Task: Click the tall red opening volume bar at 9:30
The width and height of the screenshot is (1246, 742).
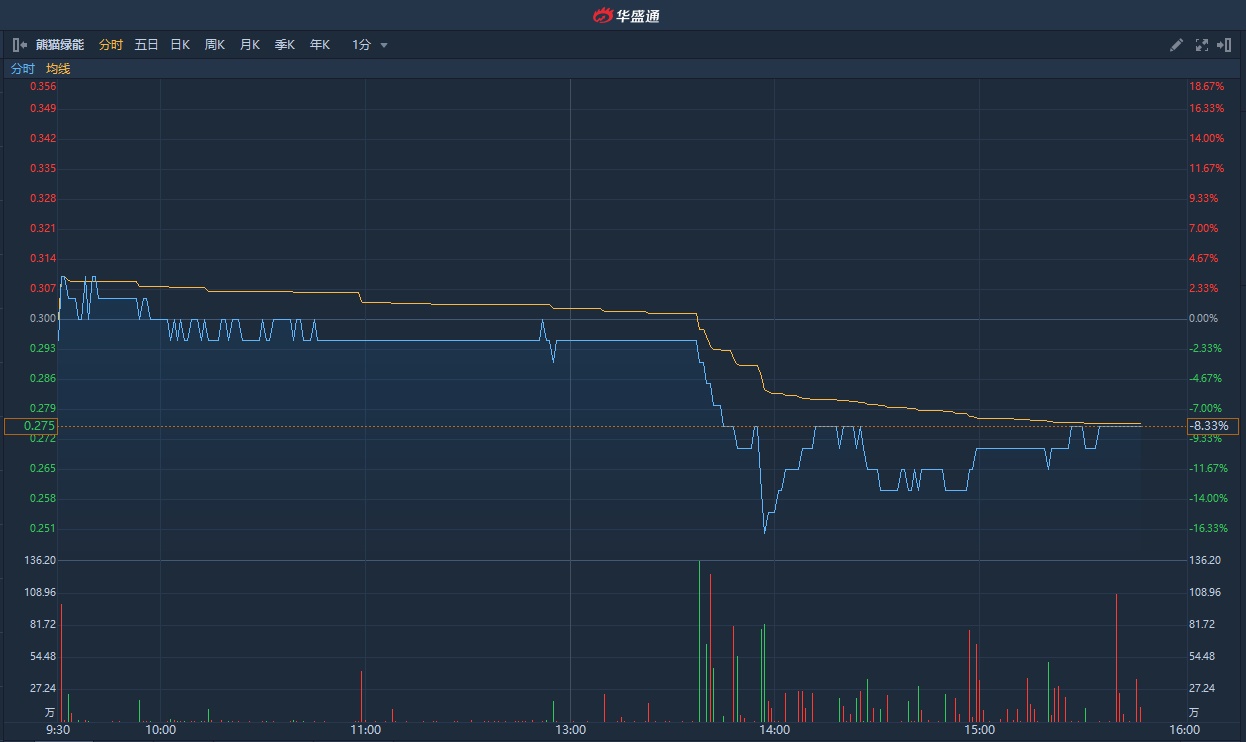Action: [61, 663]
